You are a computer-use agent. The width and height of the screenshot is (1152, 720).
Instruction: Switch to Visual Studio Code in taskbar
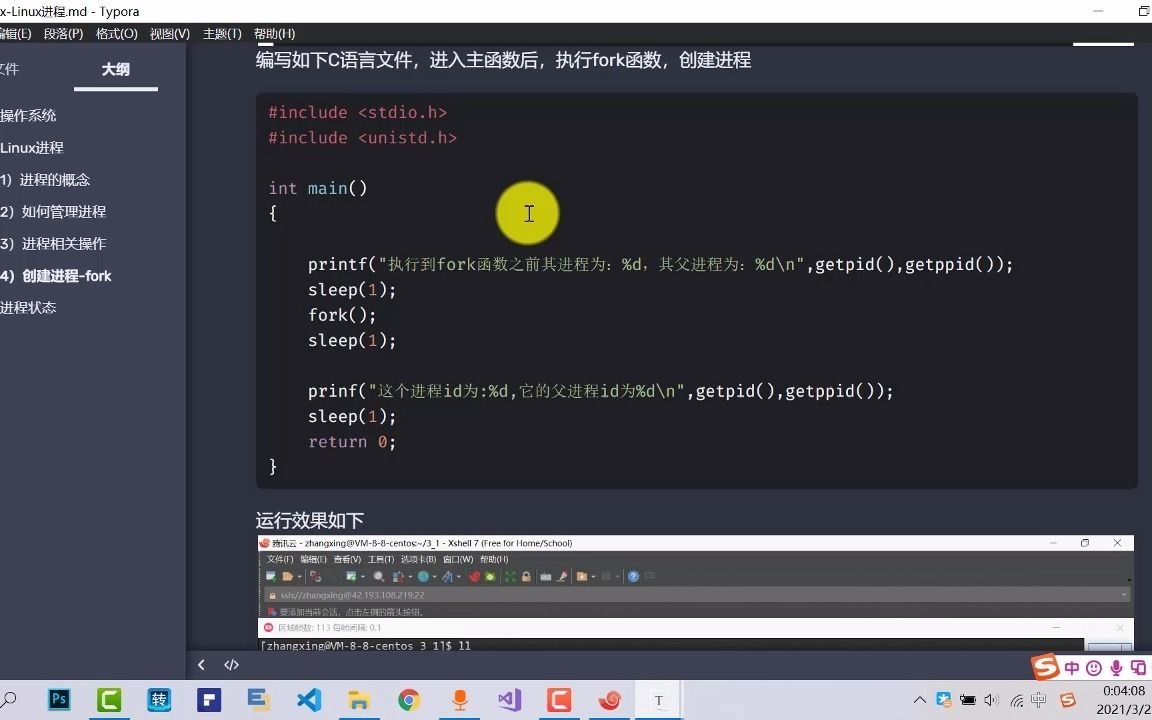(x=309, y=699)
